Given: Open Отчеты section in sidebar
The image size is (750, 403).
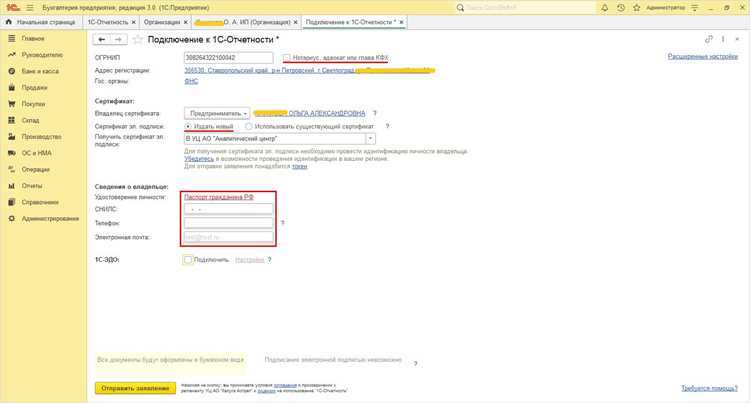Looking at the screenshot, I should click(32, 185).
